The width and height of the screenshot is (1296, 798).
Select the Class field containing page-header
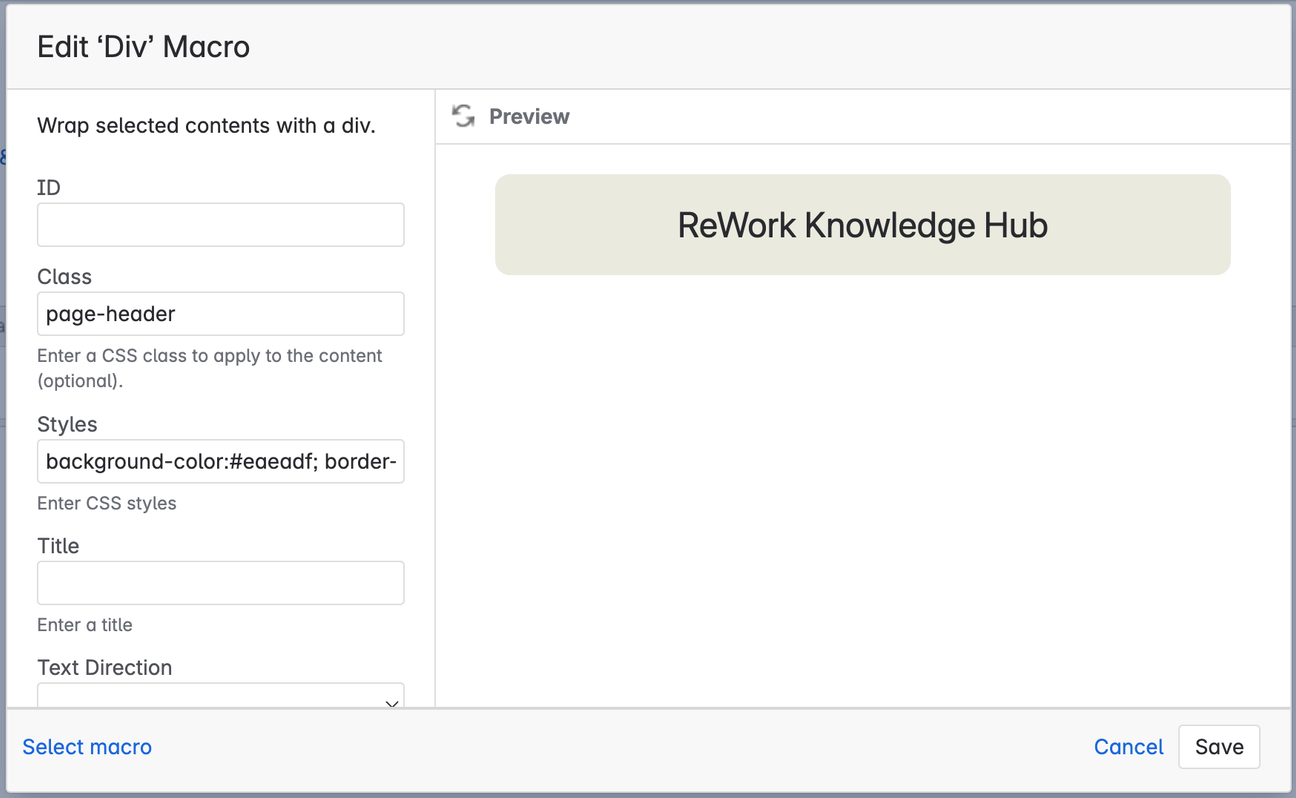(220, 313)
